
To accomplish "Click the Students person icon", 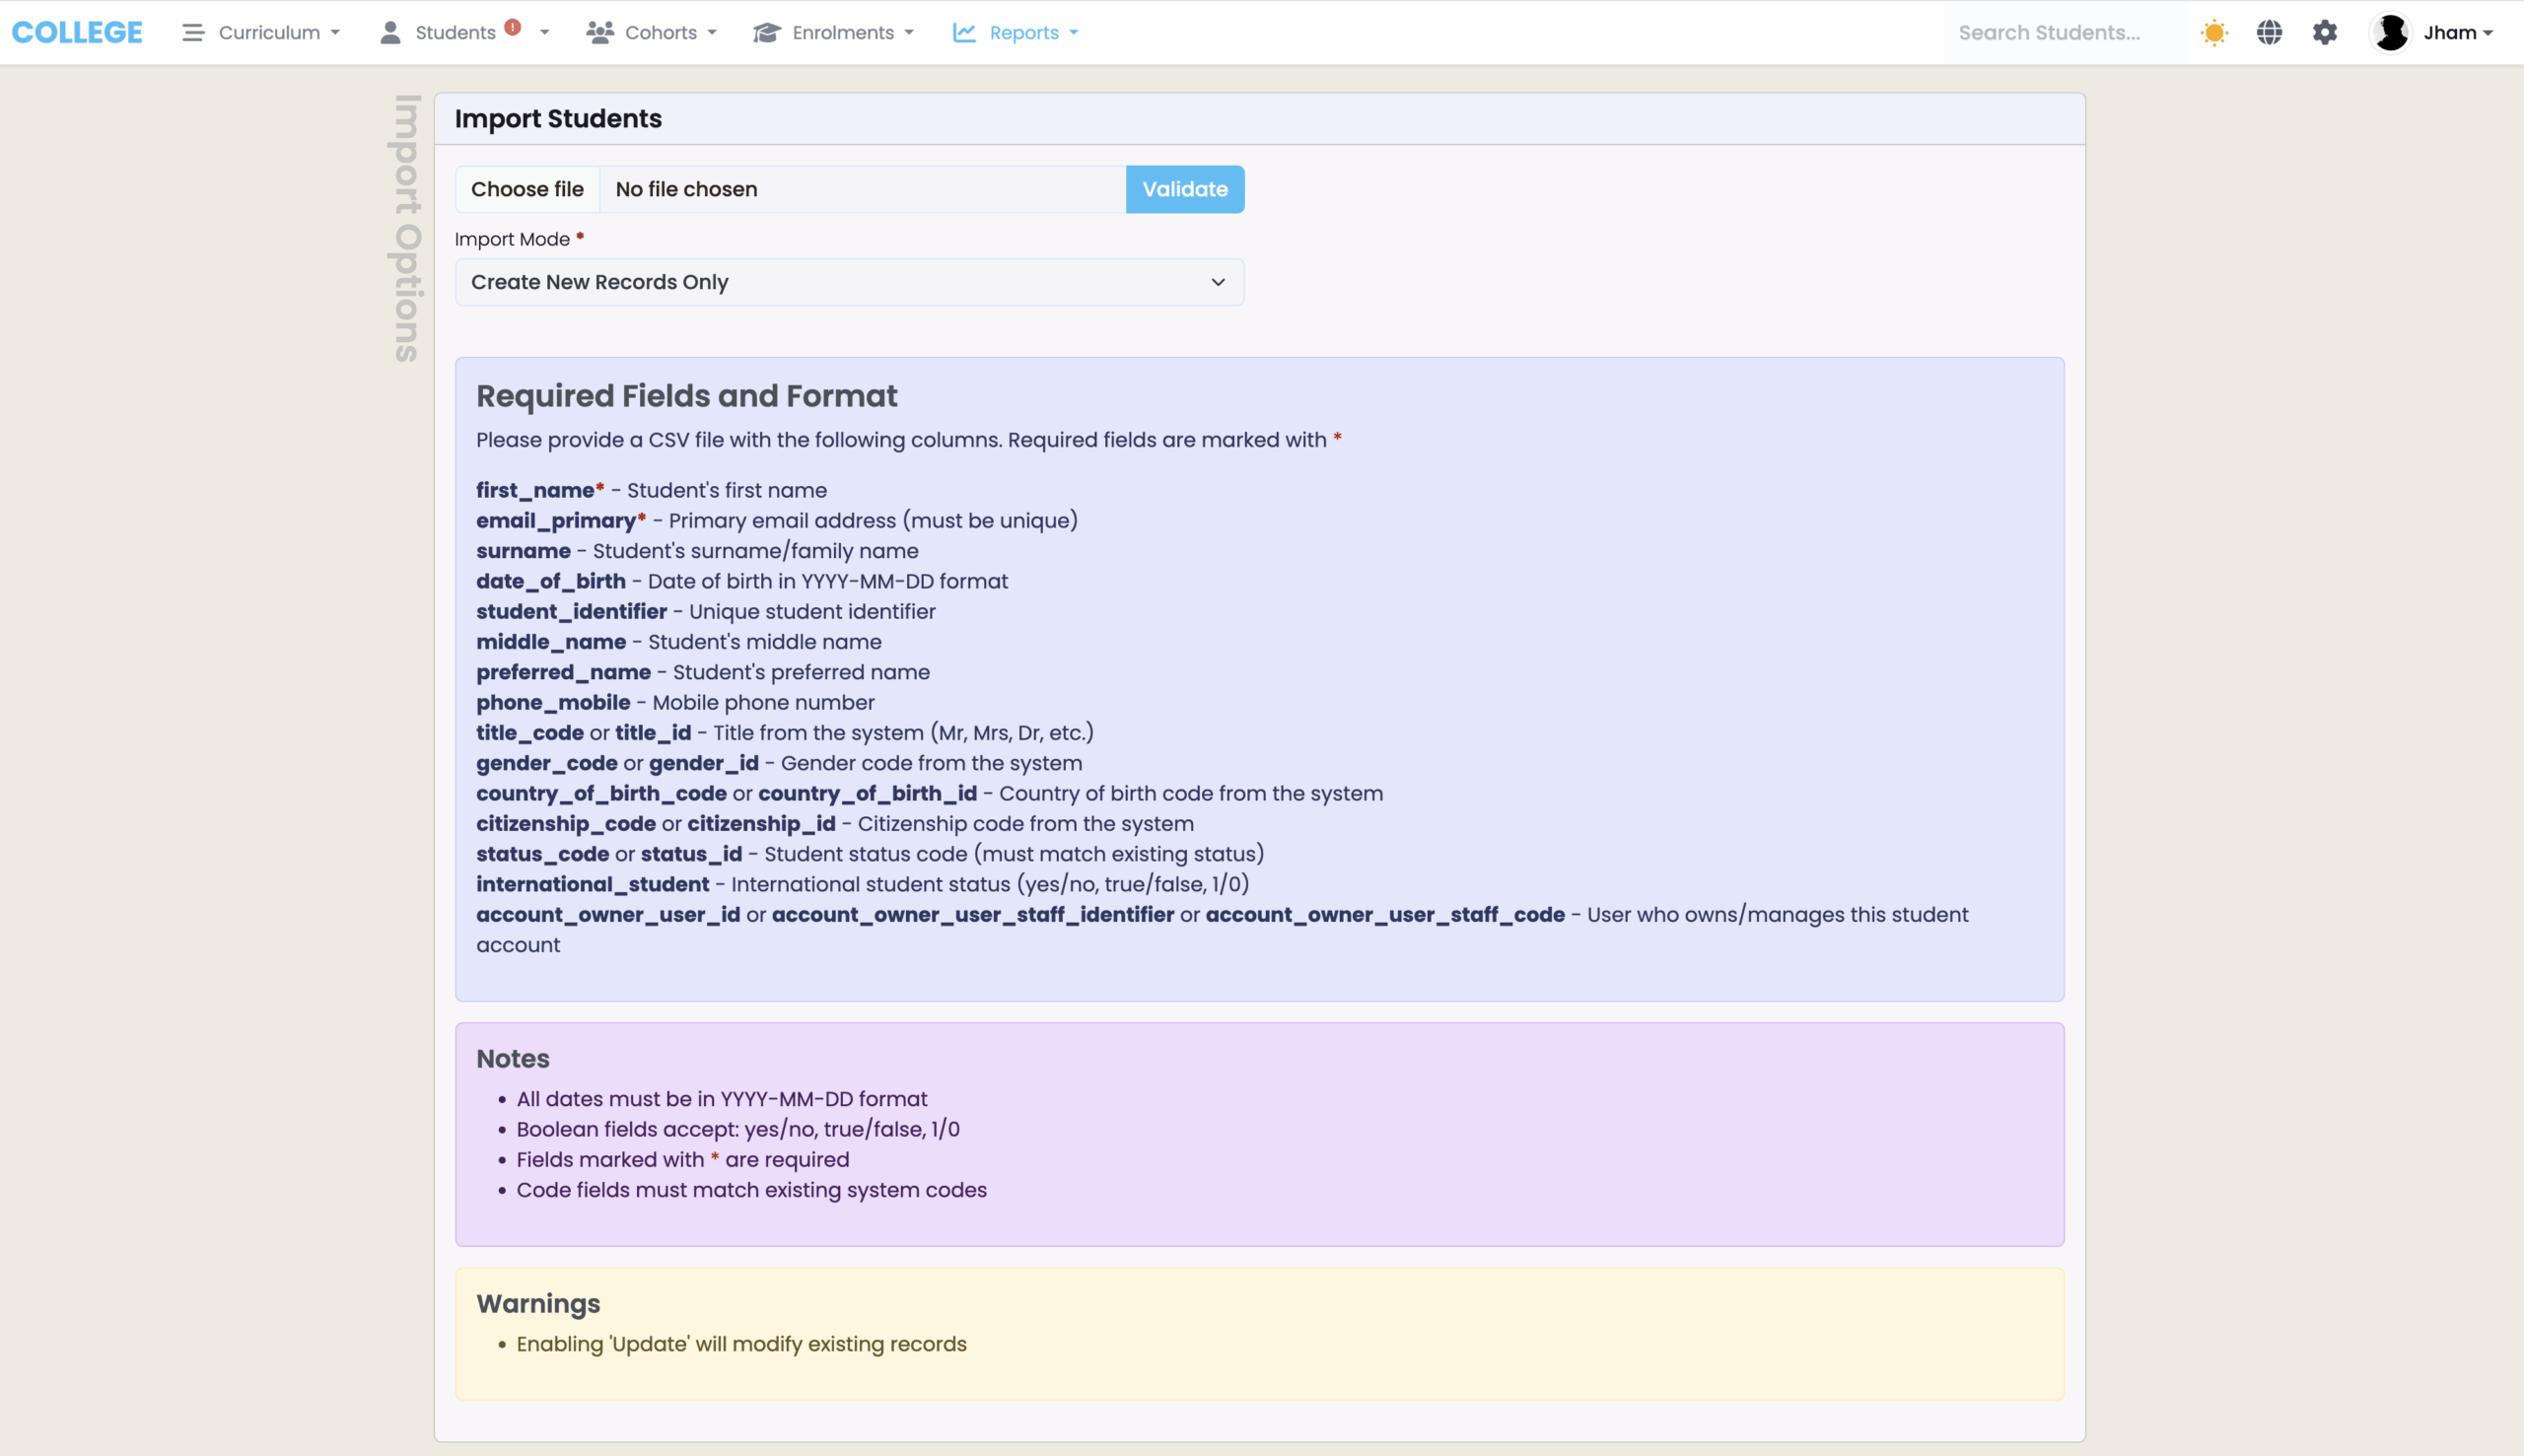I will [390, 32].
